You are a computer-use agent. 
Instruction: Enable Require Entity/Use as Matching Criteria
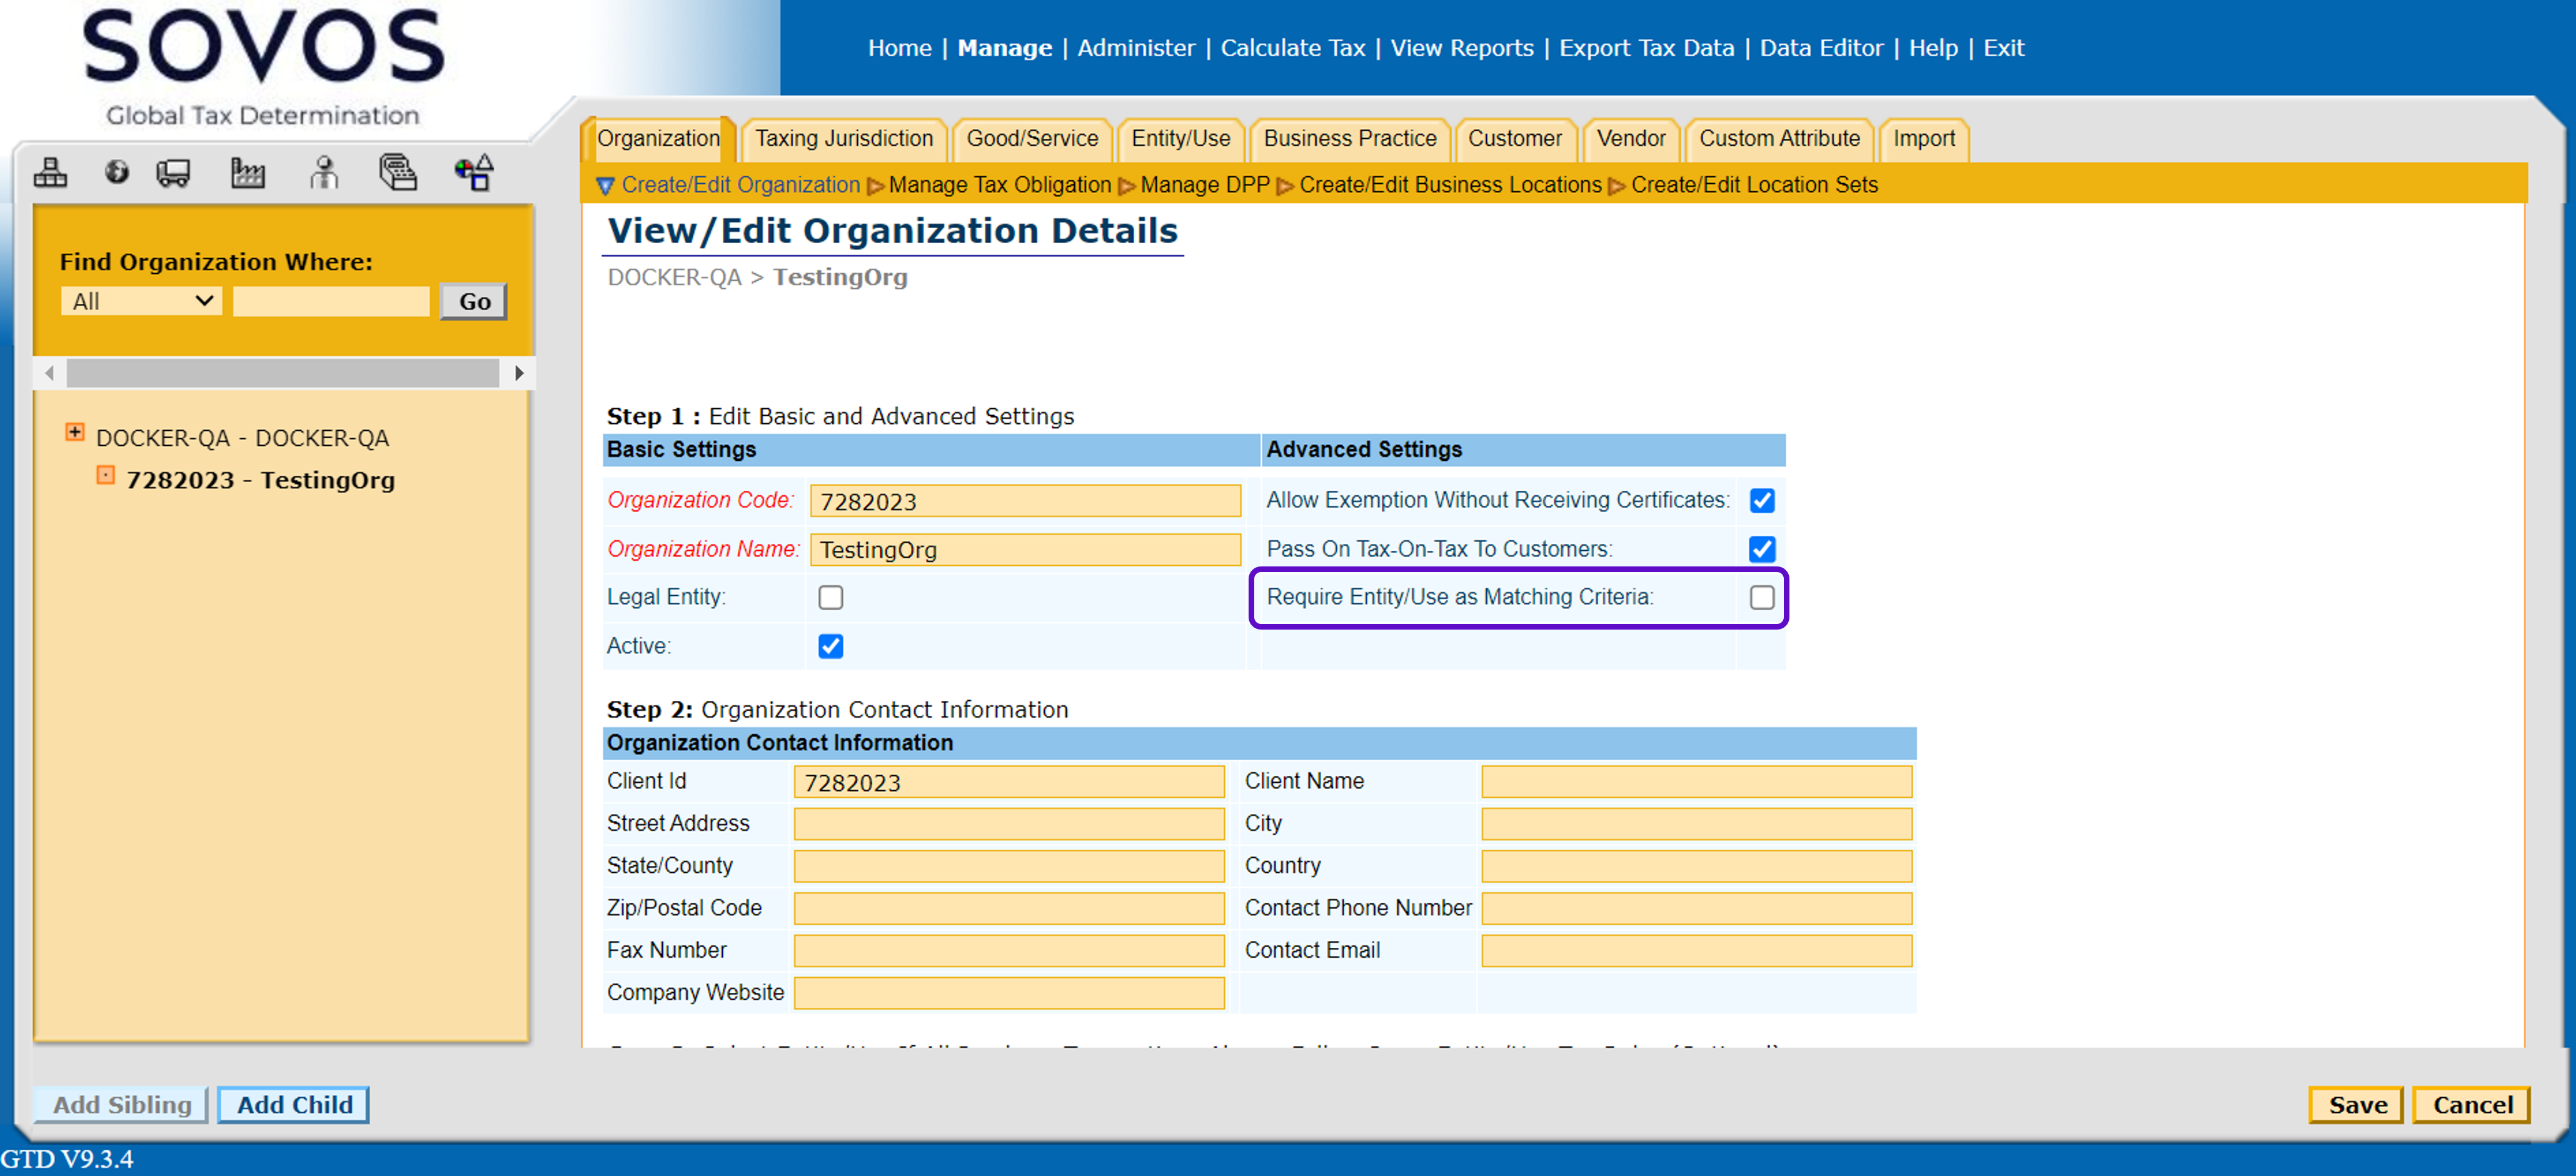tap(1761, 597)
